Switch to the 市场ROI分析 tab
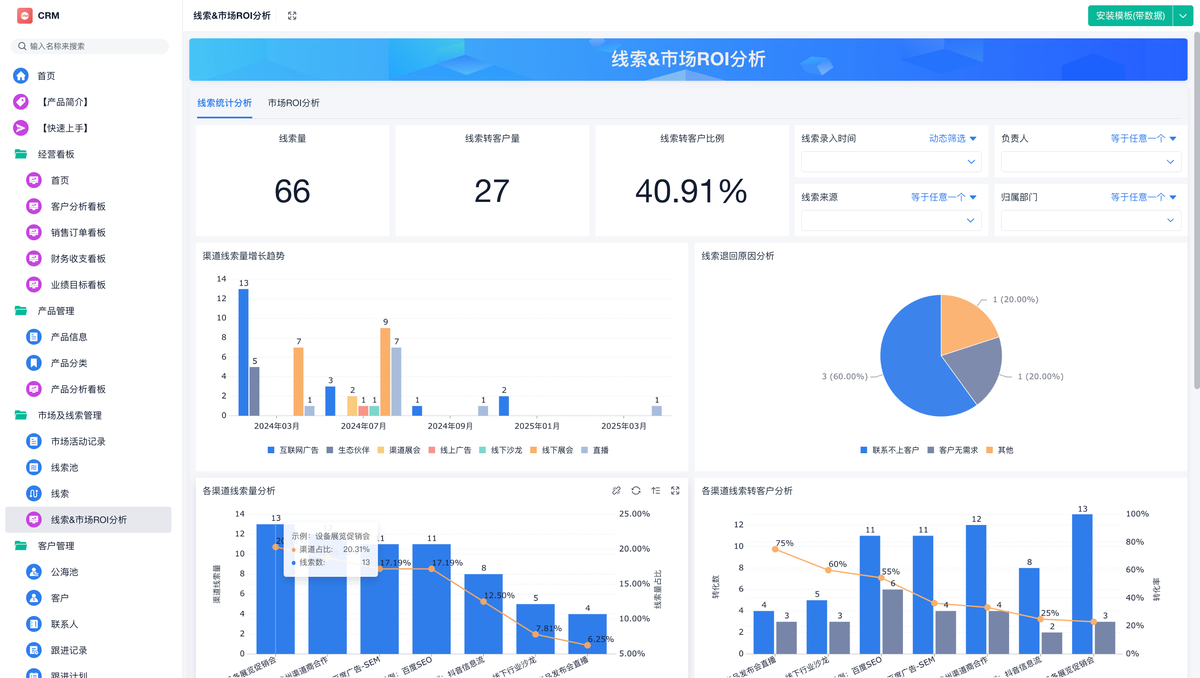 294,103
